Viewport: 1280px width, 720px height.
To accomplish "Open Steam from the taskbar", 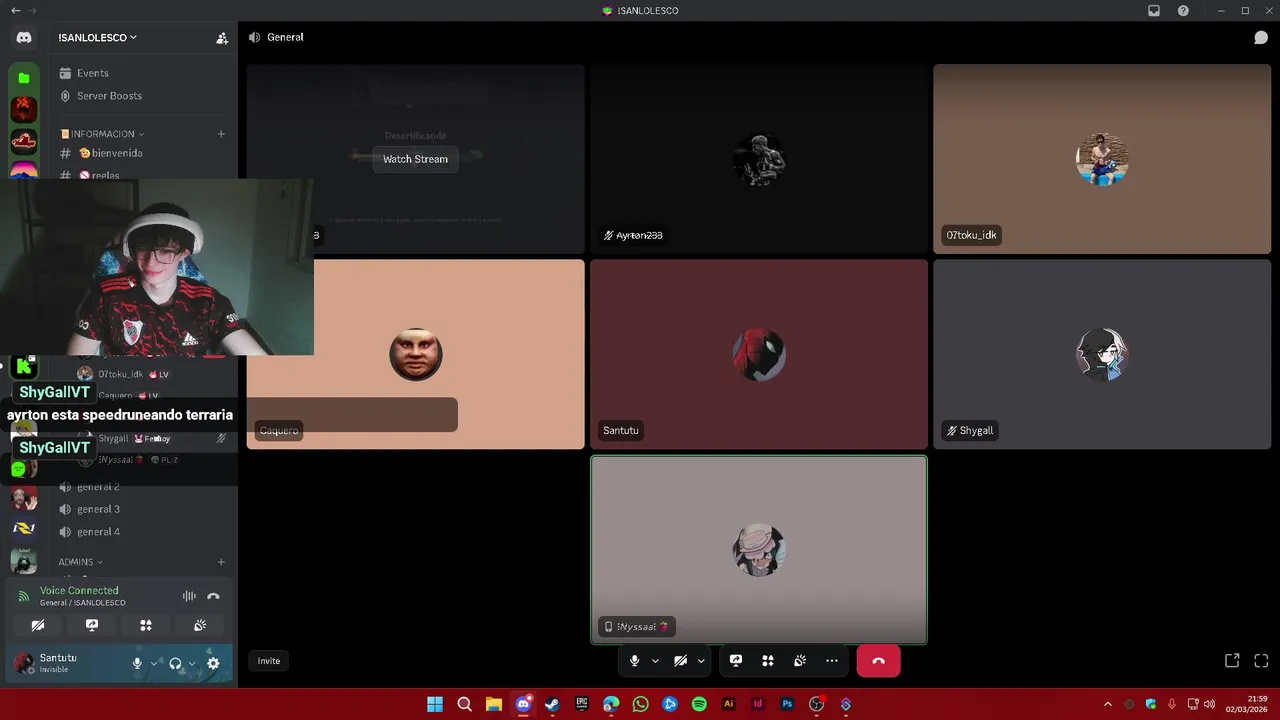I will coord(552,704).
